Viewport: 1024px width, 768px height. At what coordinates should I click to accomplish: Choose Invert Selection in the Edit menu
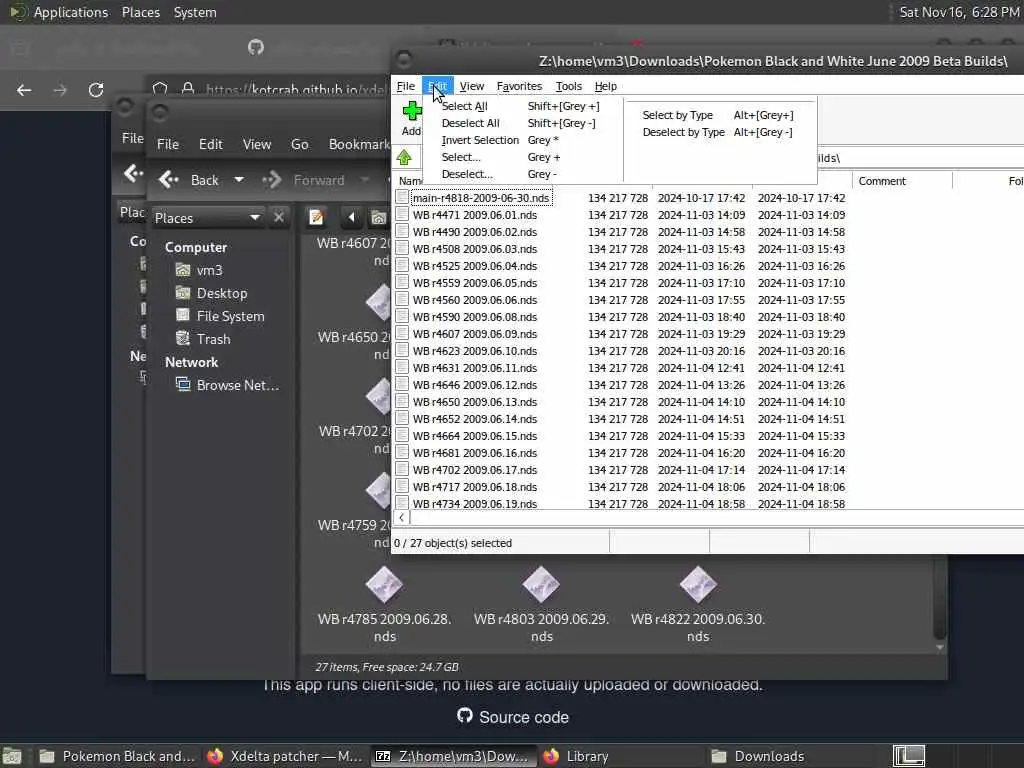tap(480, 140)
